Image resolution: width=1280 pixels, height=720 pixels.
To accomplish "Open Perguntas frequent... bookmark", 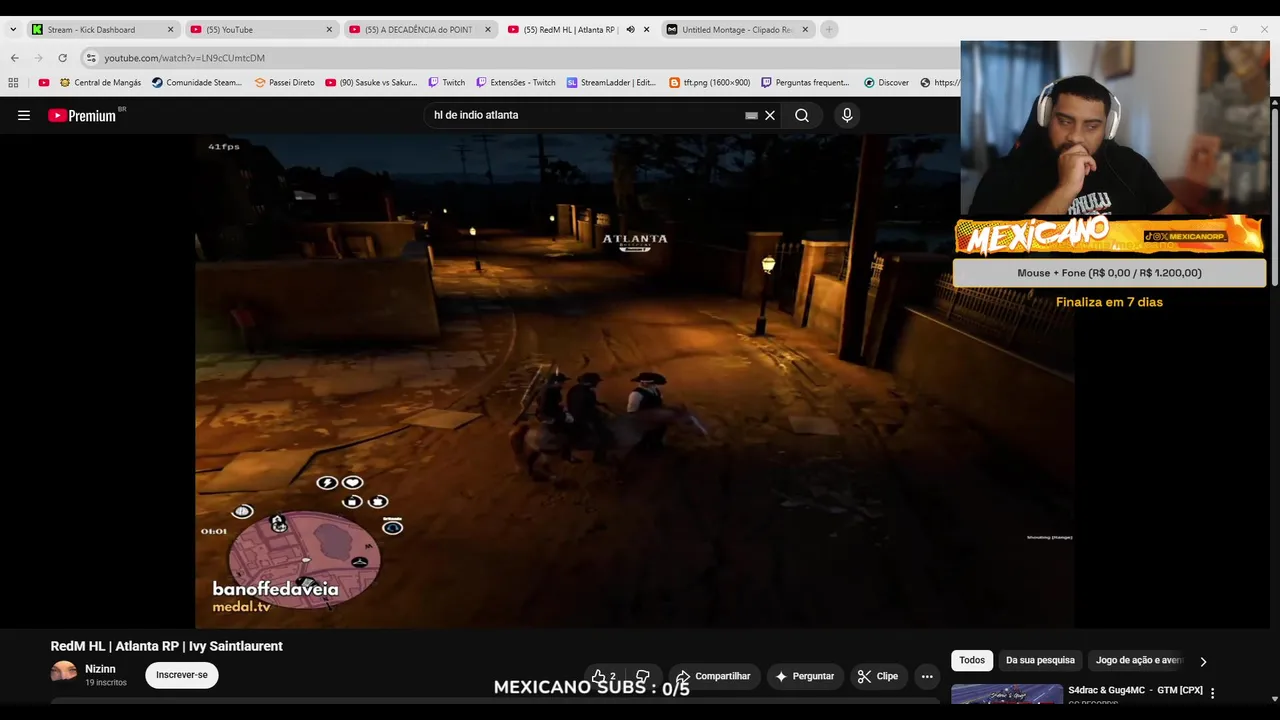I will coord(805,83).
